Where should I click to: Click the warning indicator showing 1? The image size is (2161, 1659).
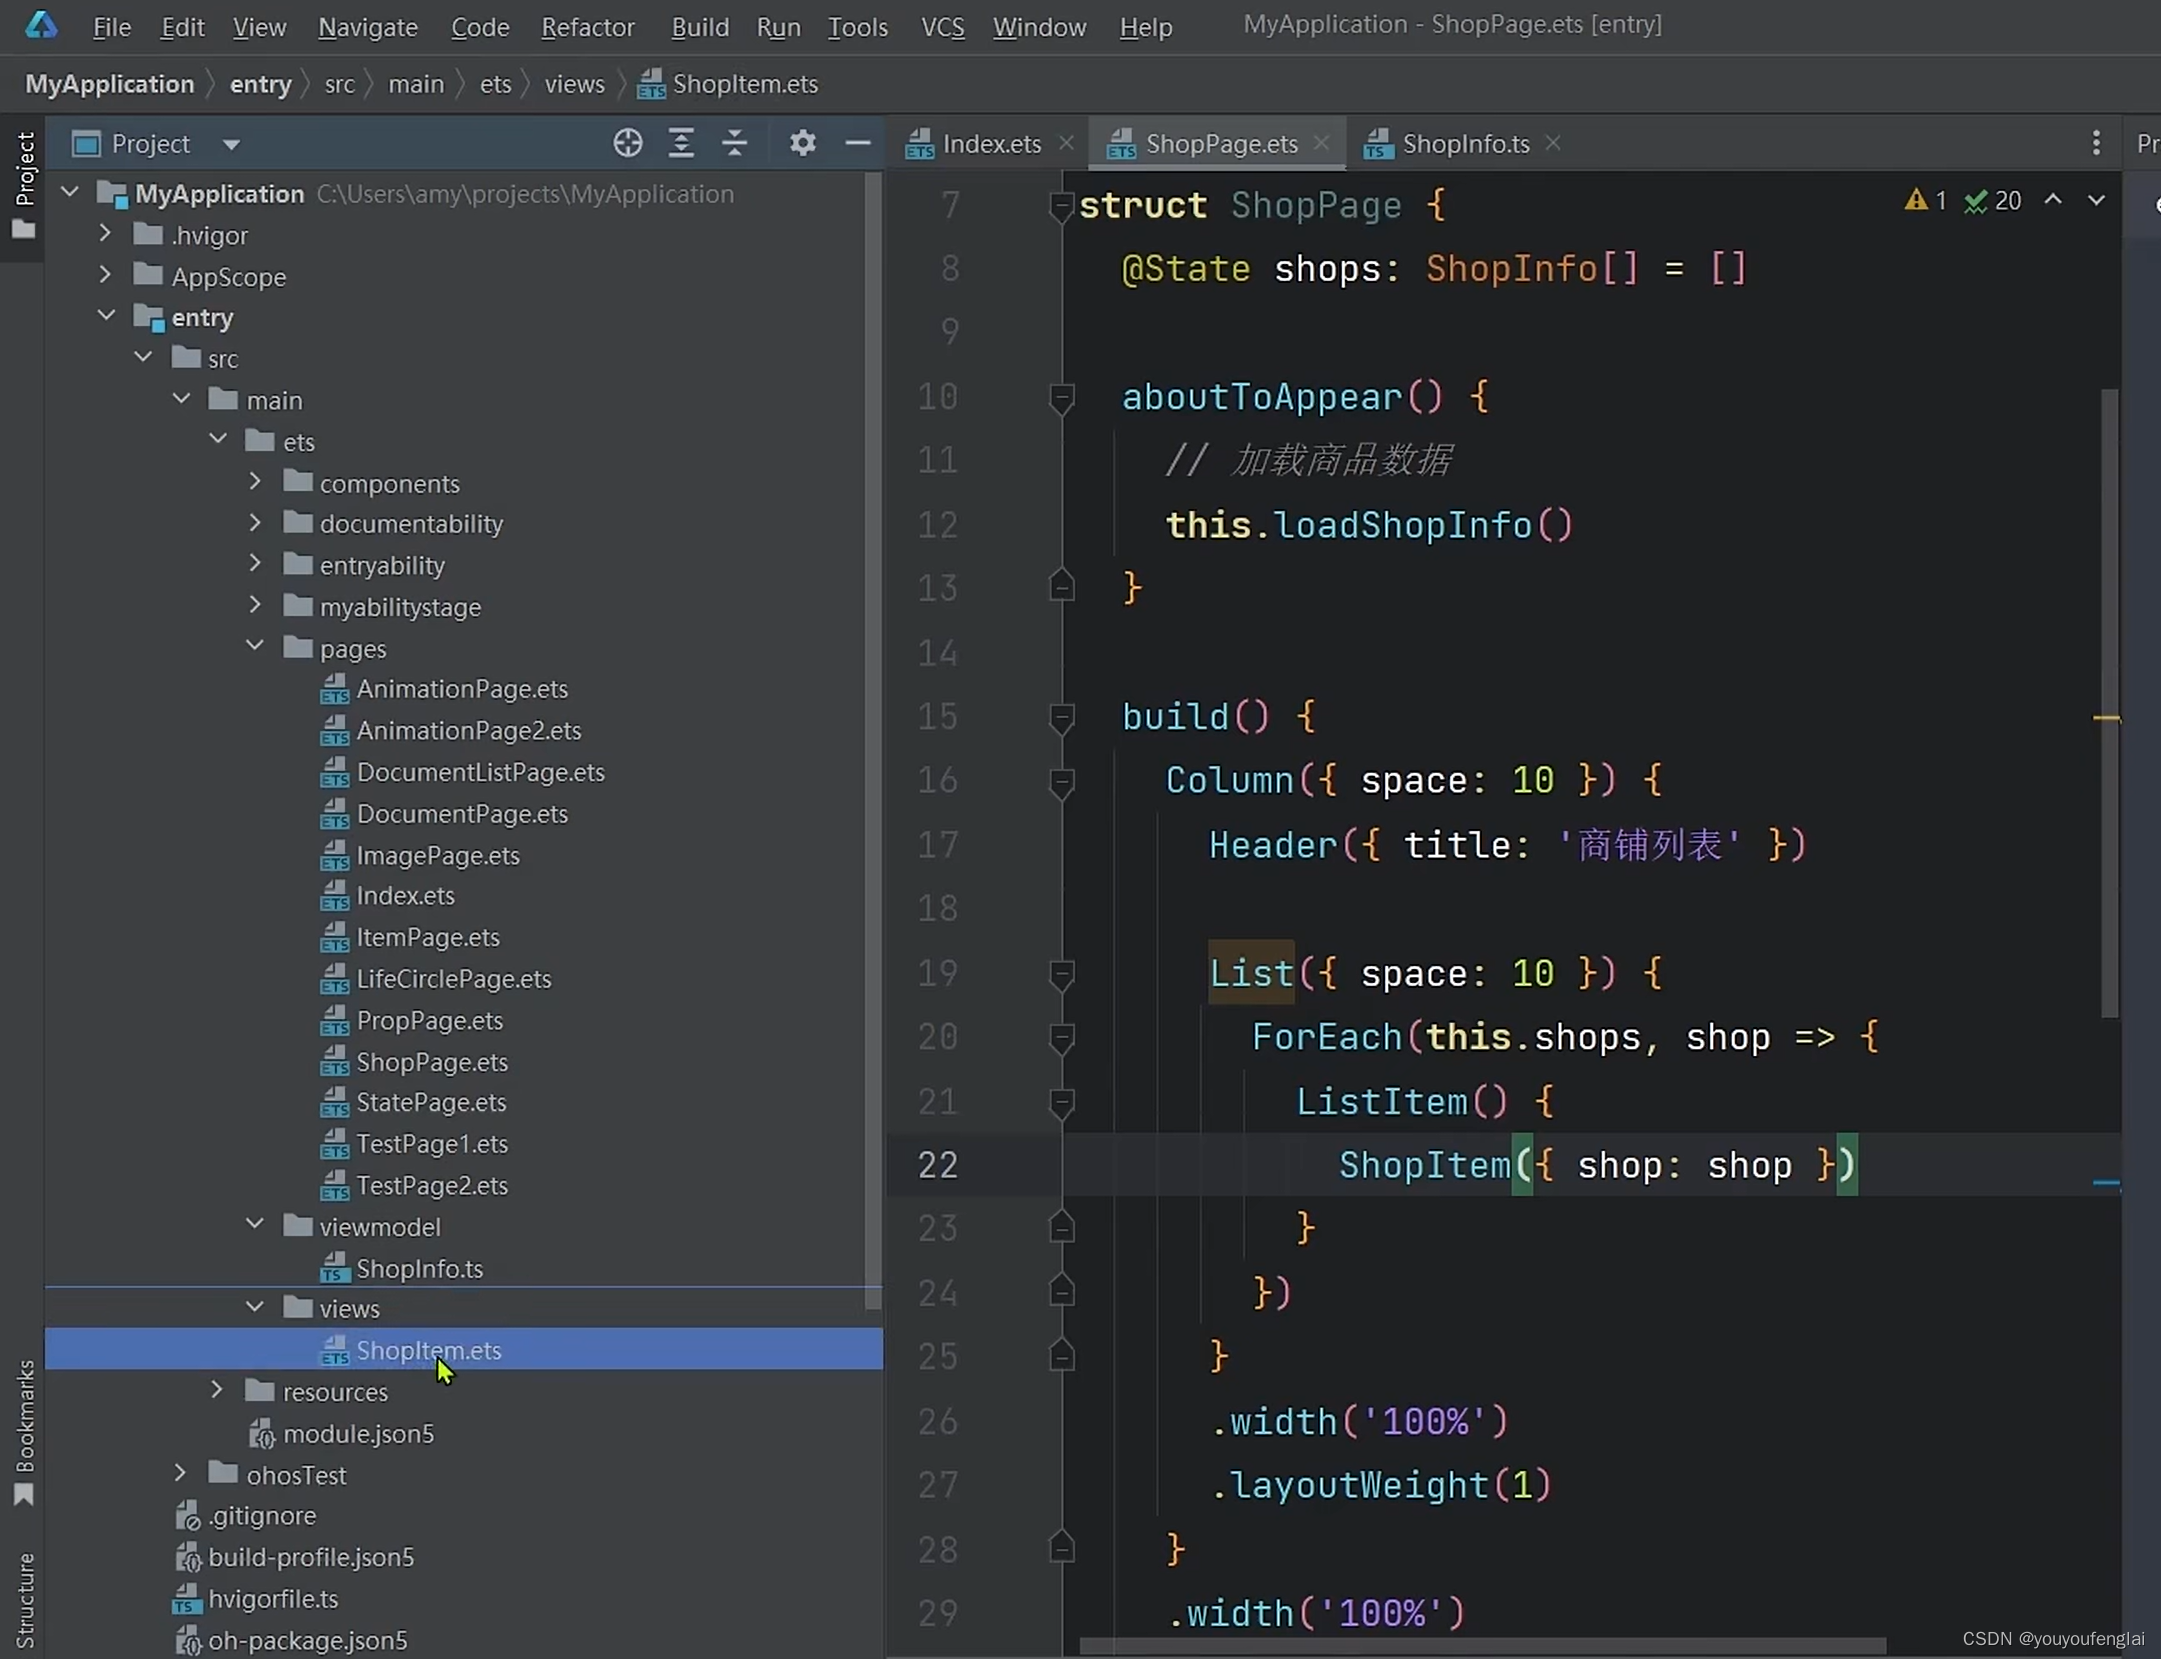1925,201
